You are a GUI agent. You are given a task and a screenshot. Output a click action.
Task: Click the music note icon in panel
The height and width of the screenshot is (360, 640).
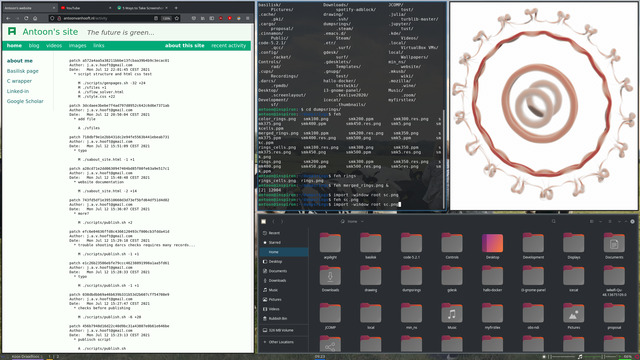point(580,357)
